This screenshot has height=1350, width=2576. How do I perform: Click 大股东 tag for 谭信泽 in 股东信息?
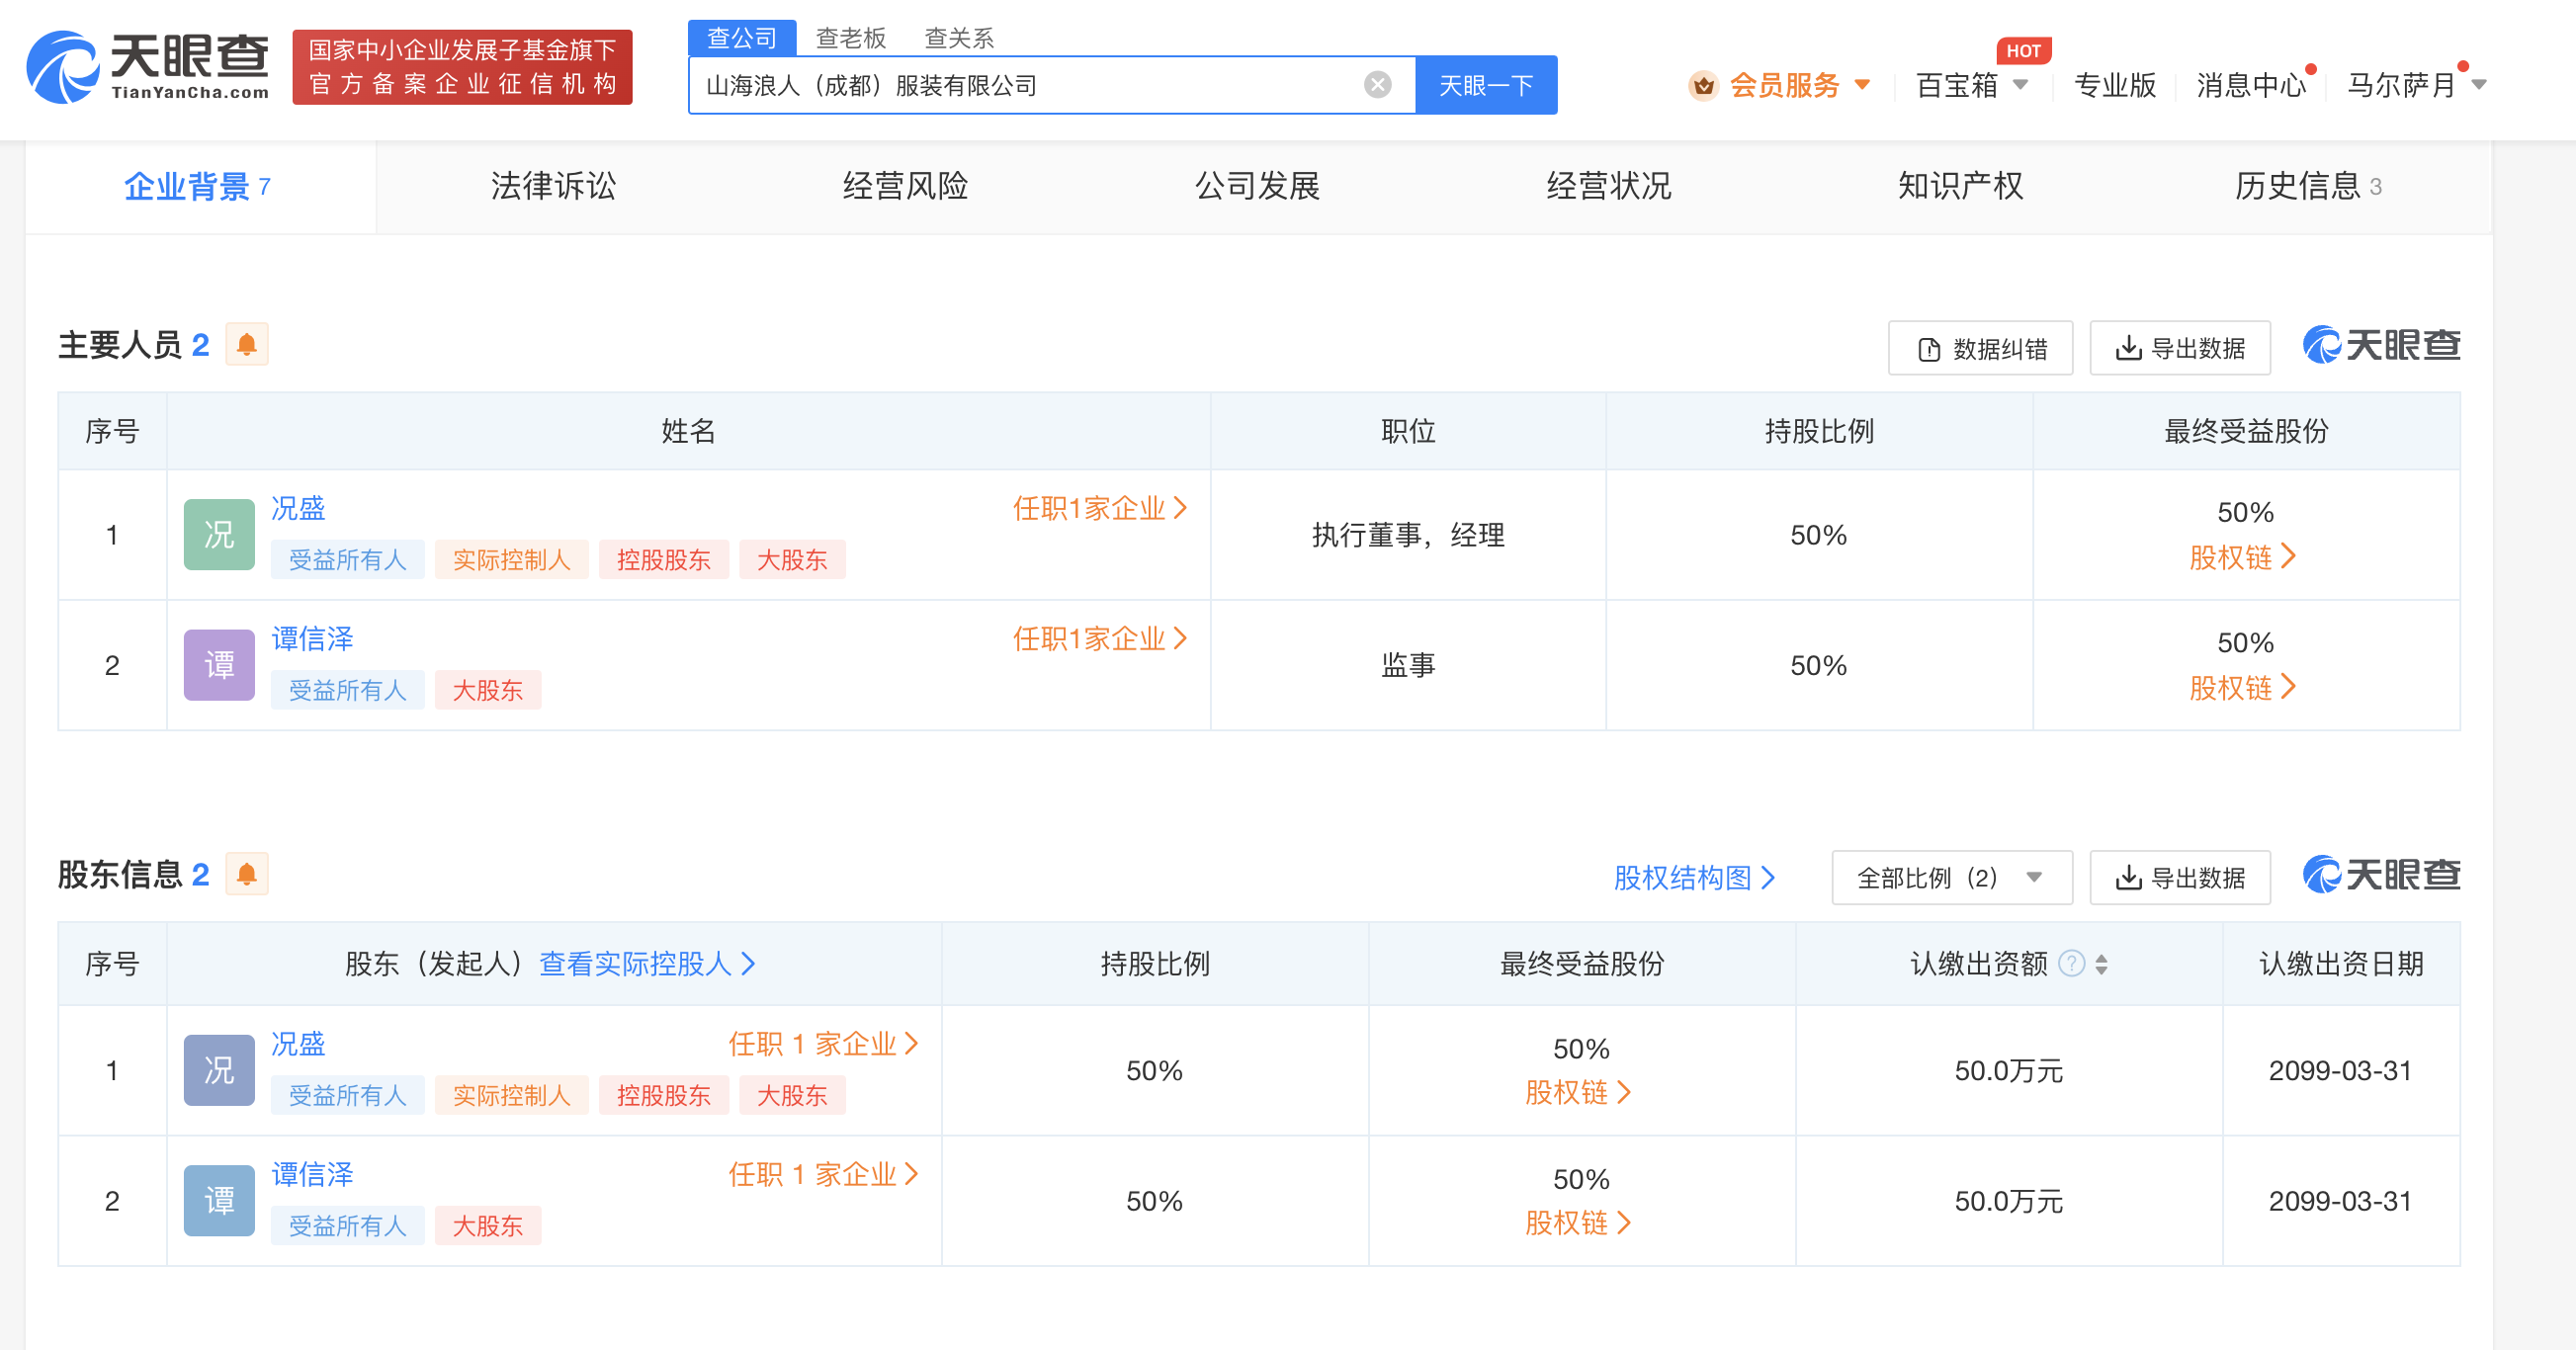pos(487,1226)
